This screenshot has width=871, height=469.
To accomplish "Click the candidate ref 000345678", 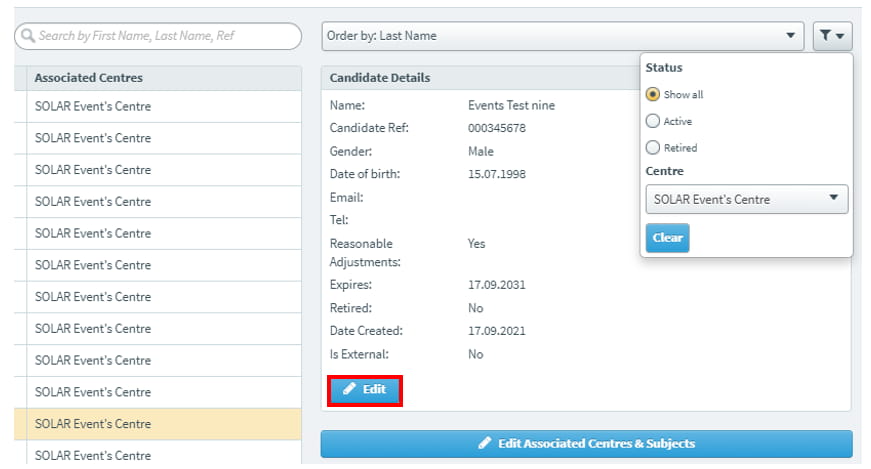I will pyautogui.click(x=496, y=128).
